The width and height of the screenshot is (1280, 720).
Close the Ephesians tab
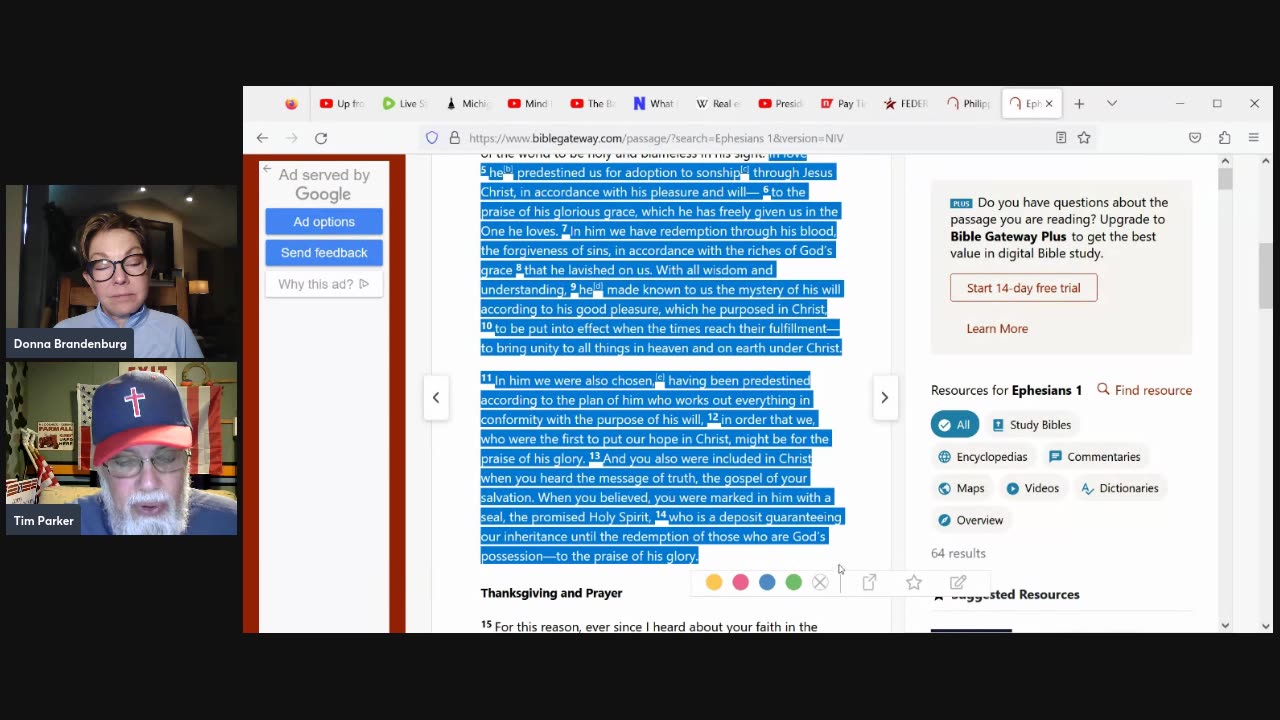pyautogui.click(x=1048, y=103)
